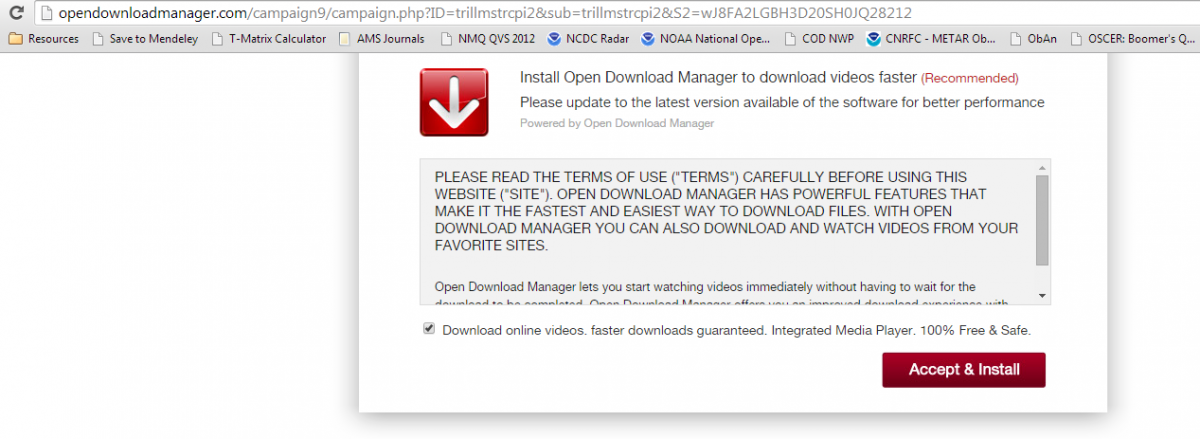Click the NOAA National Ope... favicon

(x=649, y=39)
